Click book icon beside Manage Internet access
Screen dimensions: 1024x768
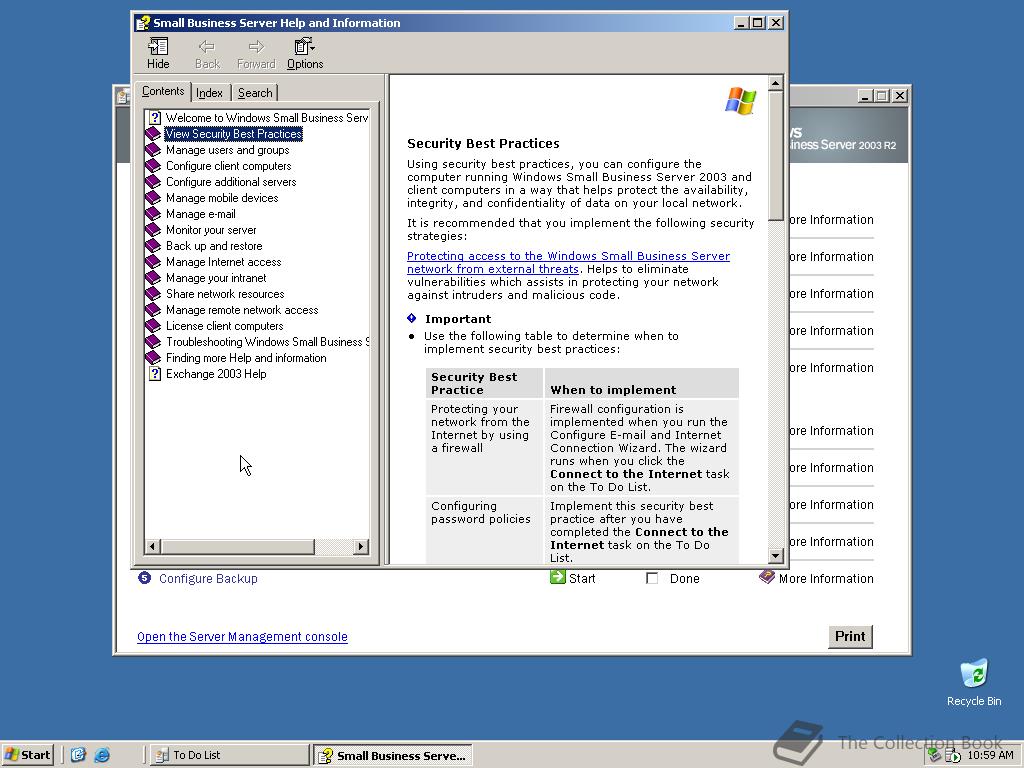pyautogui.click(x=153, y=262)
